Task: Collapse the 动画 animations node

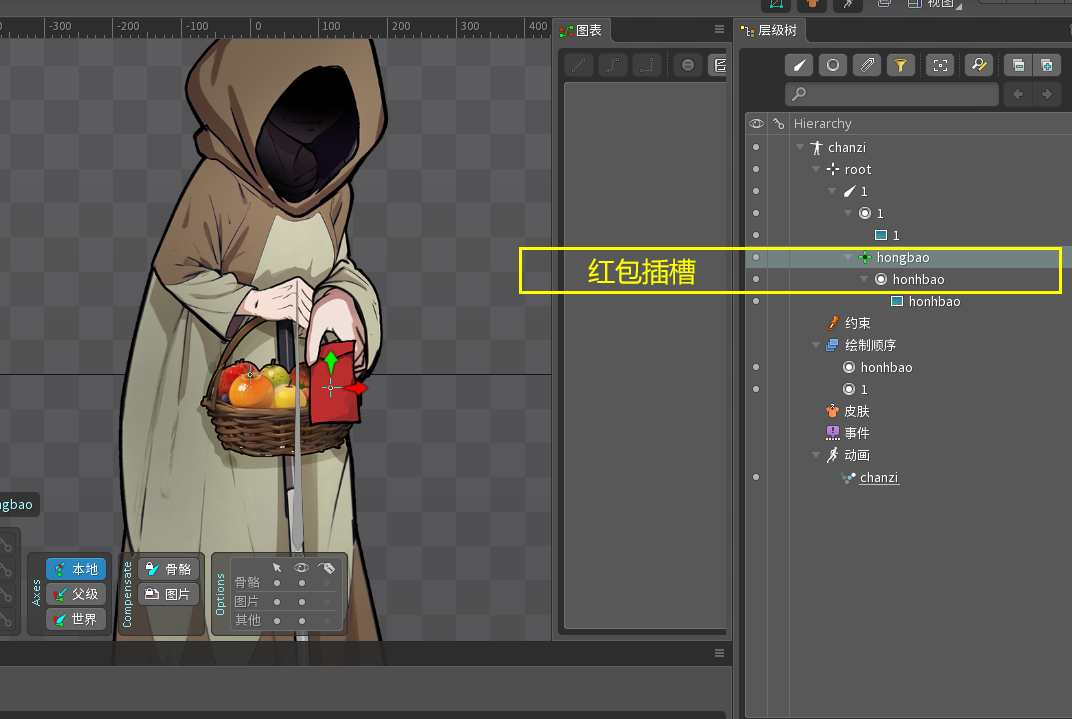Action: 816,455
